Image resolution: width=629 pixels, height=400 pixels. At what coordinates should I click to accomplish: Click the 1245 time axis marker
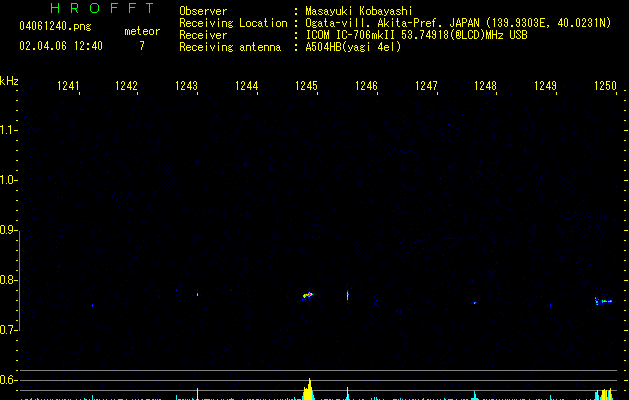point(306,86)
